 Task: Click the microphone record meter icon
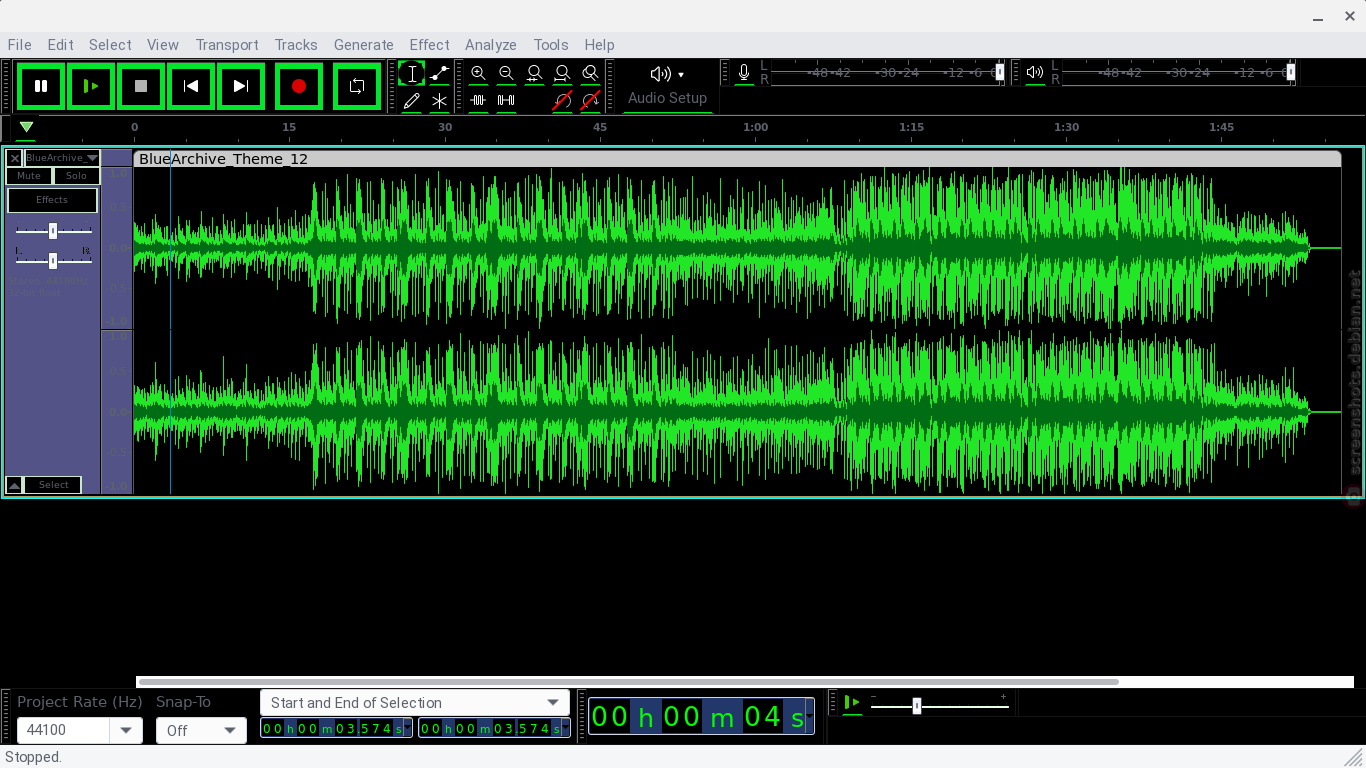click(x=744, y=73)
